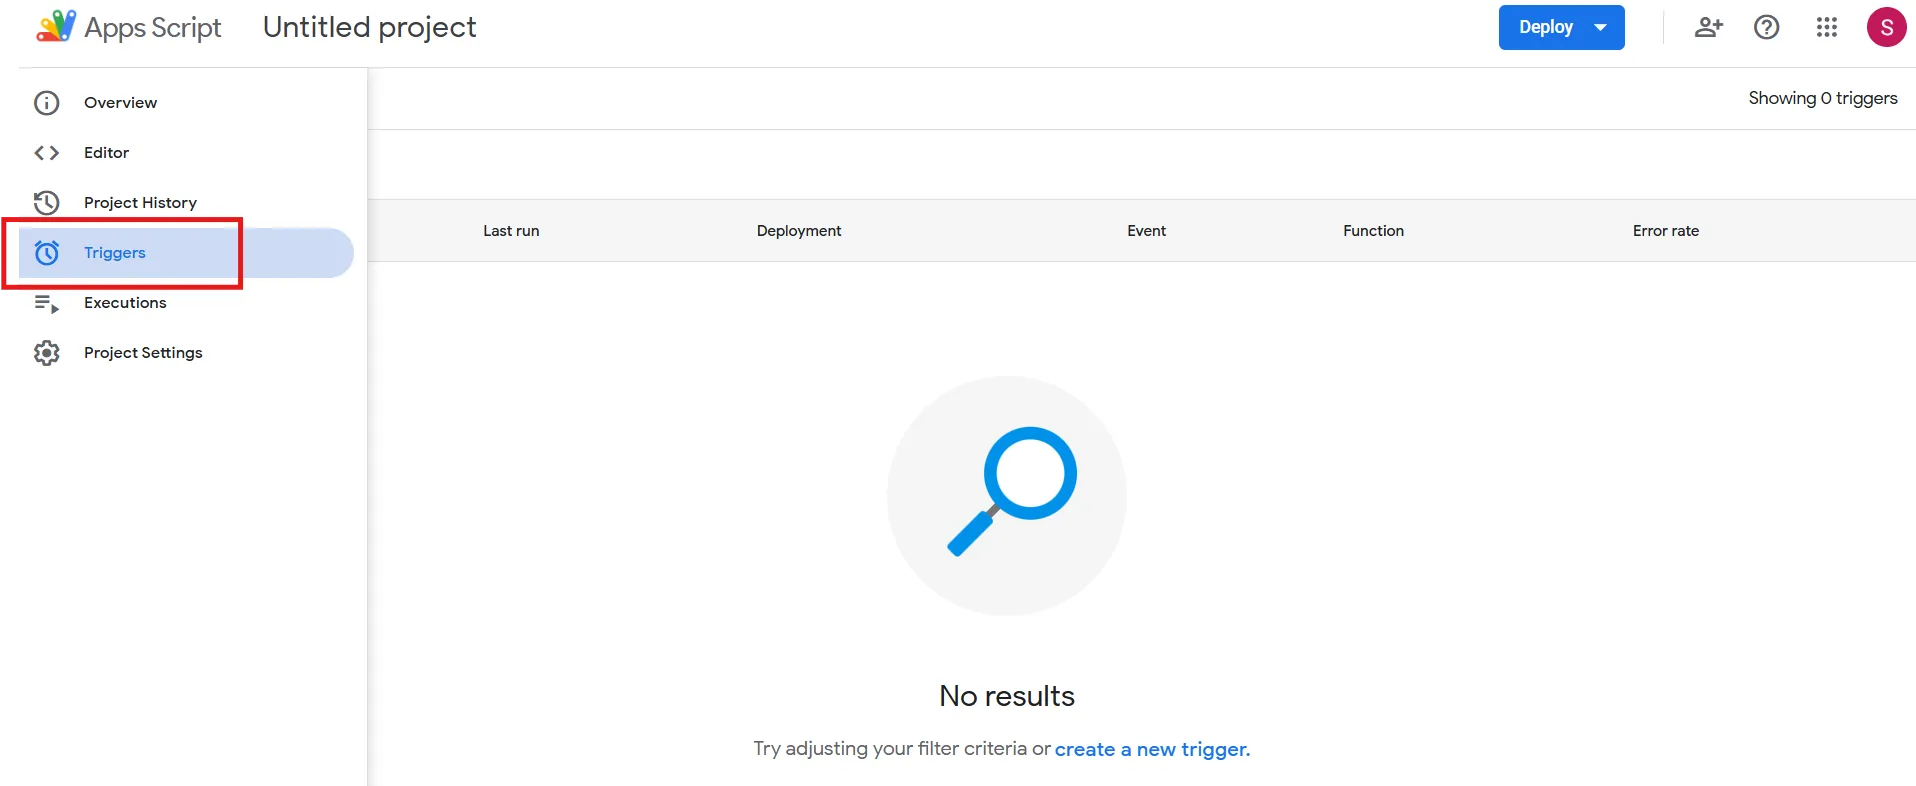Click the Project Settings gear icon
Screen dimensions: 1916x786
[x=47, y=353]
